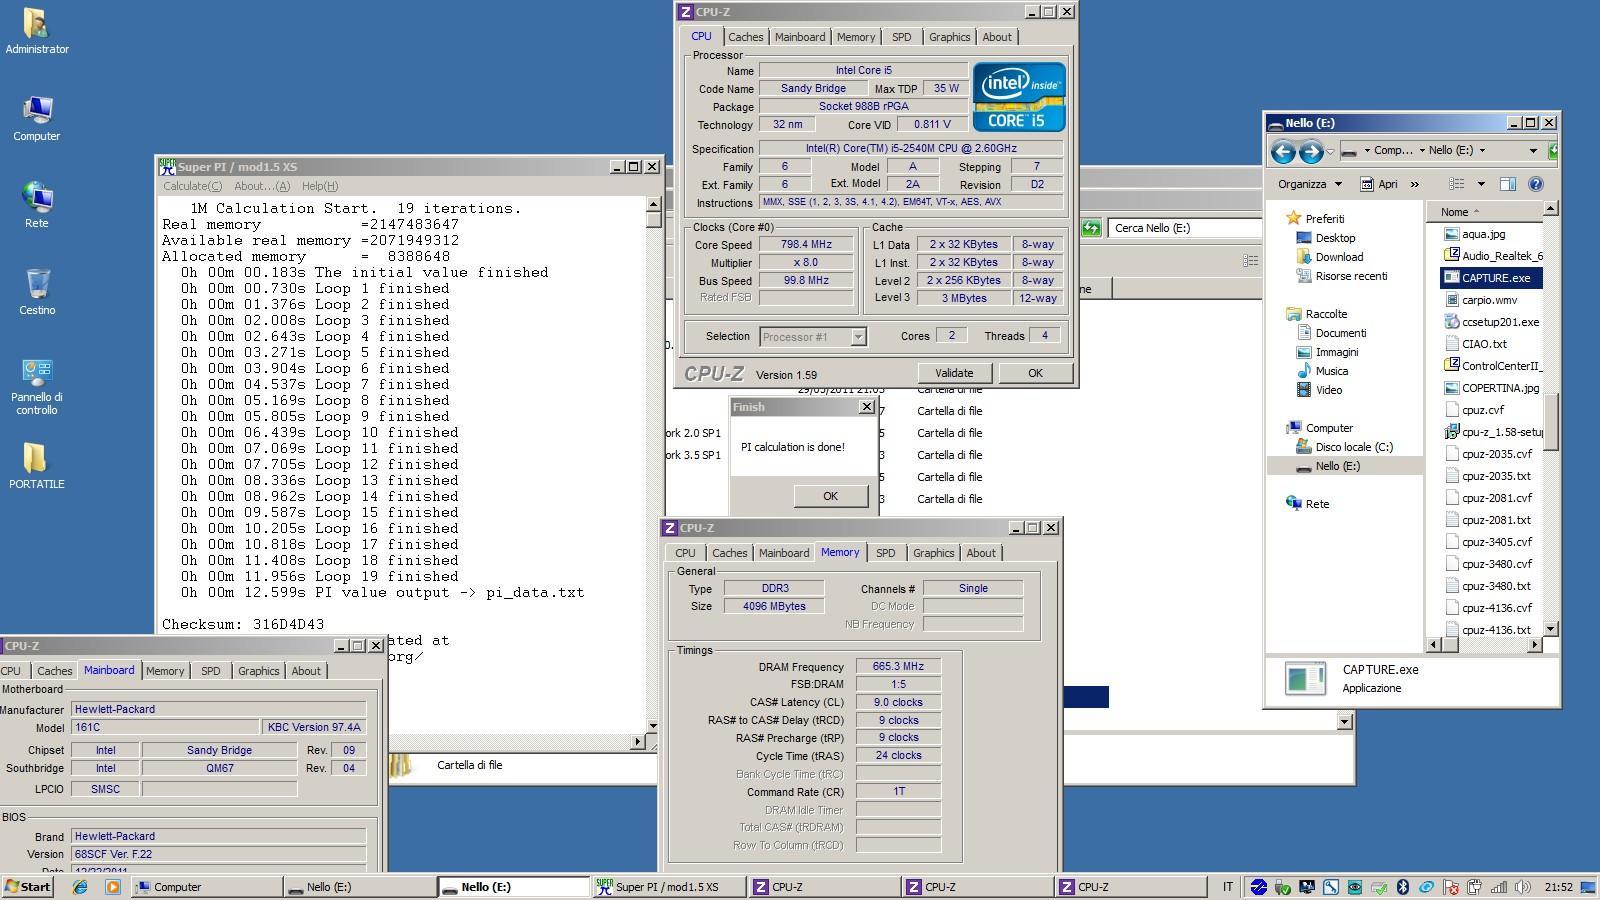This screenshot has height=900, width=1600.
Task: Select aqua.jpg file in explorer list
Action: pyautogui.click(x=1483, y=234)
